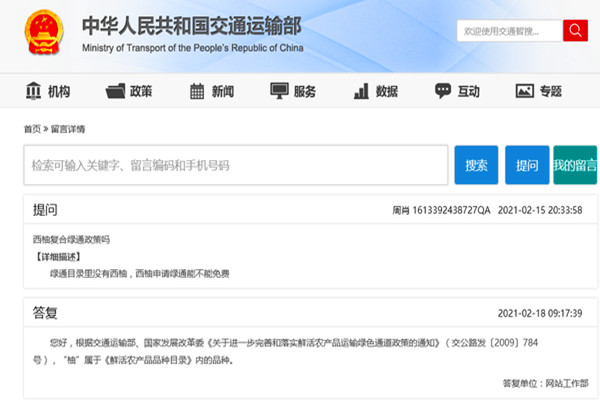Click the monitor icon beside 服务
Image resolution: width=600 pixels, height=400 pixels.
click(279, 91)
